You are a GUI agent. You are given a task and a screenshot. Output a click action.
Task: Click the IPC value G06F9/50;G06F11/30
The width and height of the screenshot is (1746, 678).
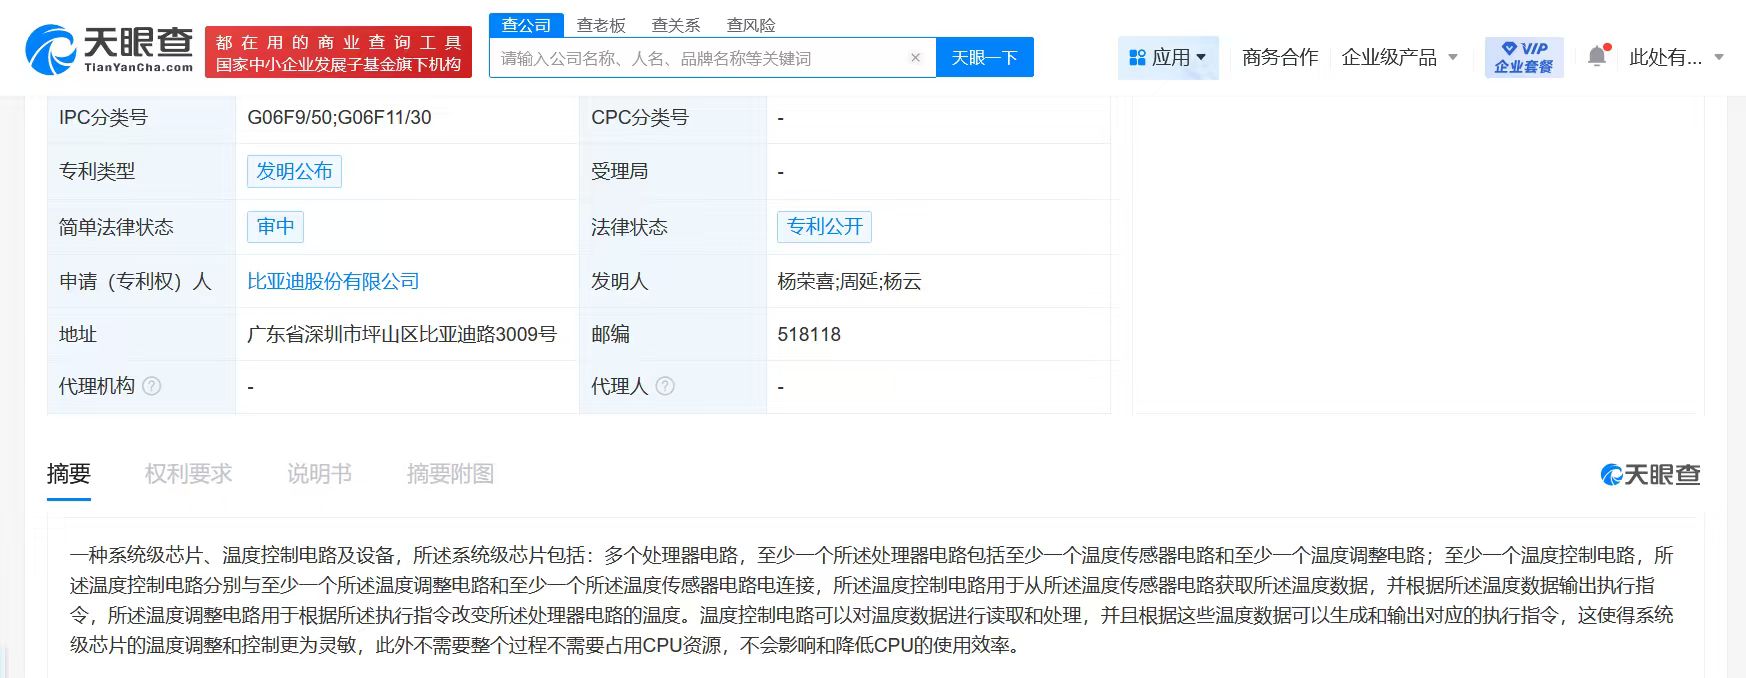(339, 118)
